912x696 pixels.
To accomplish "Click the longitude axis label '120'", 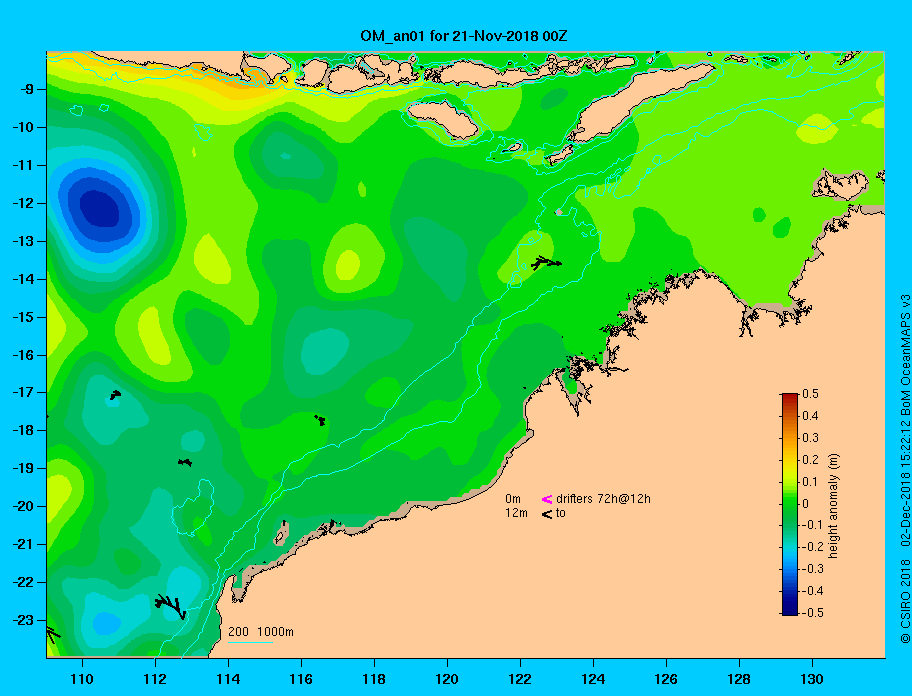I will 447,679.
